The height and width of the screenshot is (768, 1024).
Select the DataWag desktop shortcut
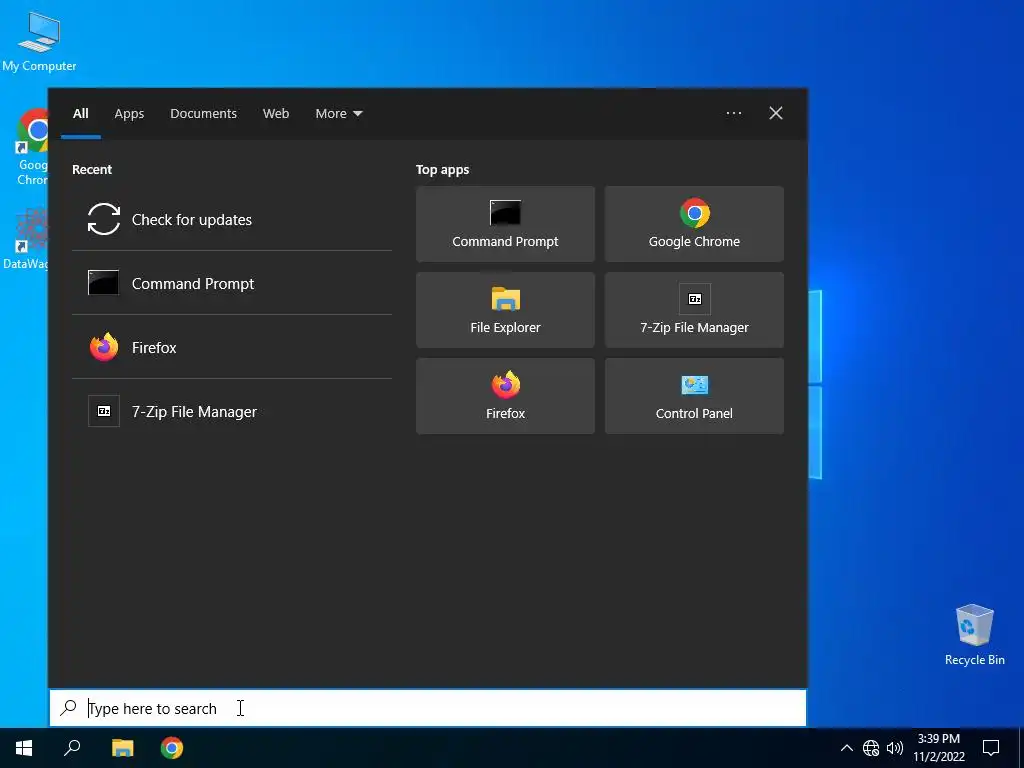25,239
